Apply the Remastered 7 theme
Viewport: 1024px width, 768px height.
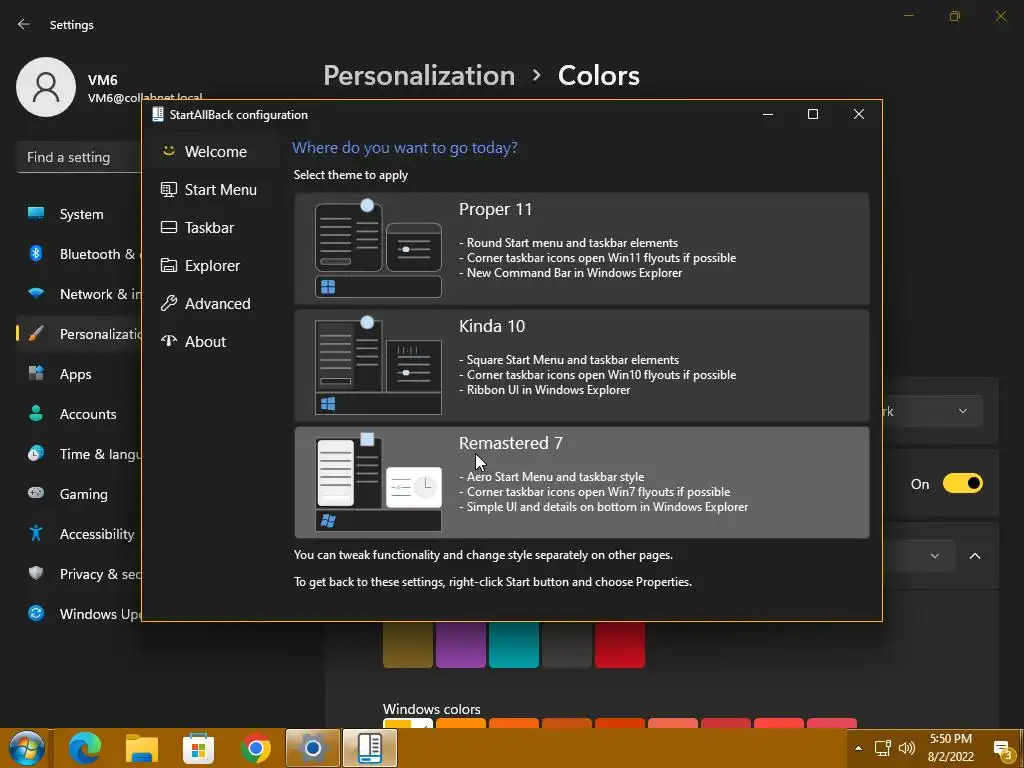[582, 483]
